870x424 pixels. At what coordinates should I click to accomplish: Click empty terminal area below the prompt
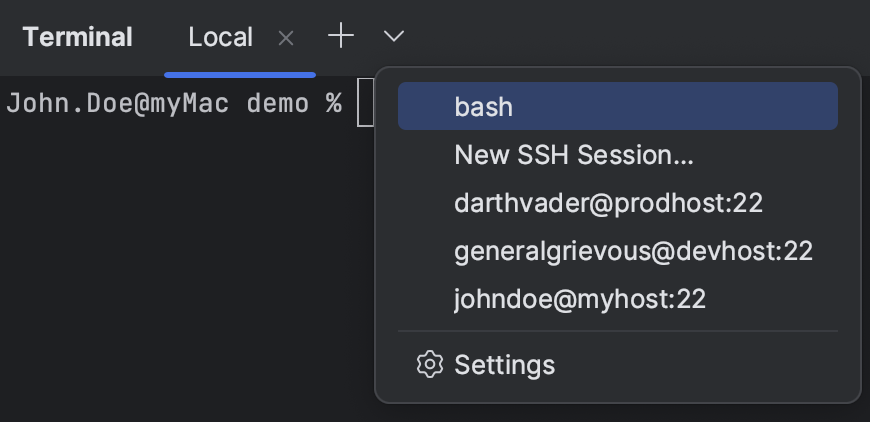click(180, 270)
